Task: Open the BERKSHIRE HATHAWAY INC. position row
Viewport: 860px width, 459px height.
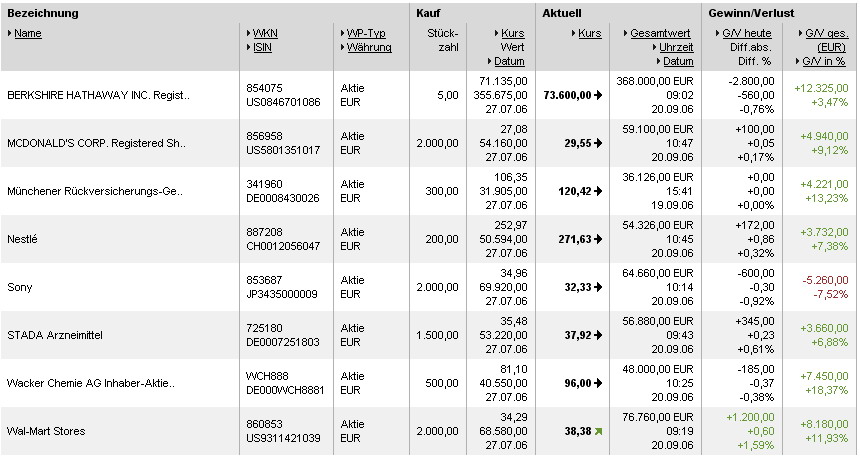Action: point(98,96)
